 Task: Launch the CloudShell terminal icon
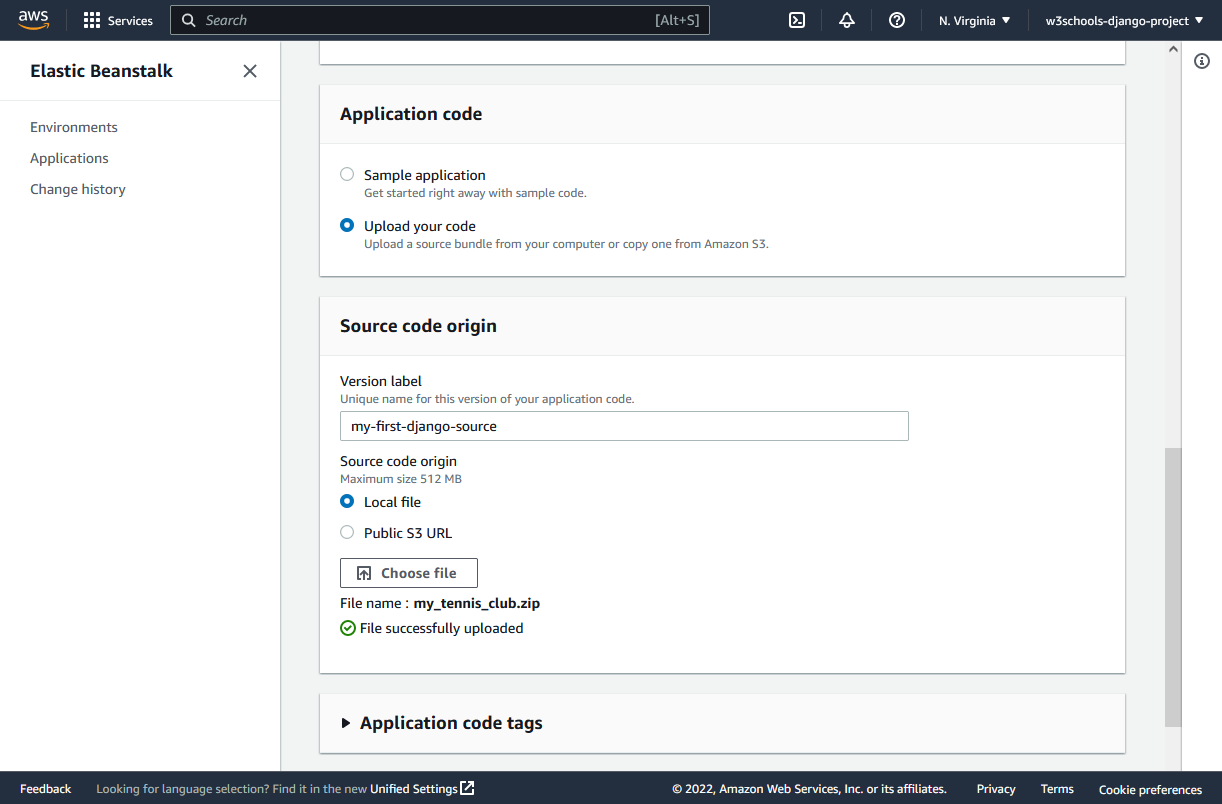797,20
